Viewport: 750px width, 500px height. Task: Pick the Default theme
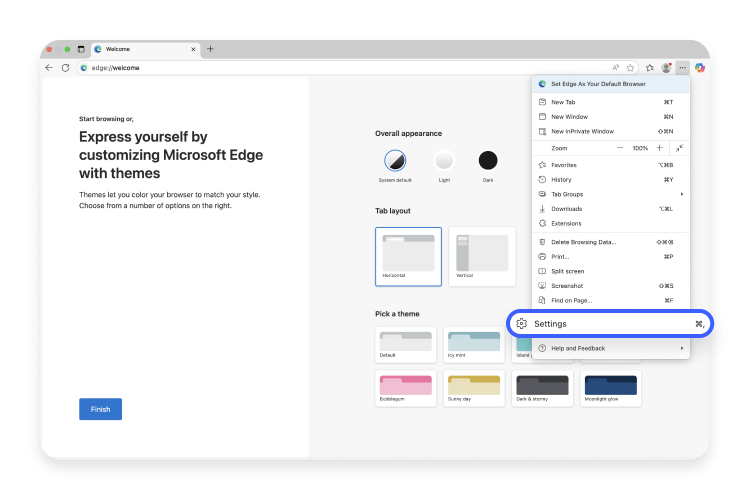click(x=406, y=344)
